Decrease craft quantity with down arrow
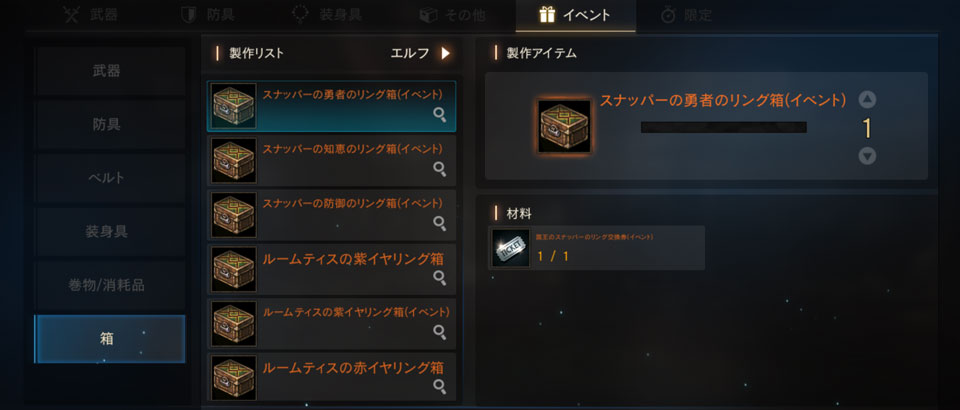This screenshot has height=410, width=960. click(867, 156)
